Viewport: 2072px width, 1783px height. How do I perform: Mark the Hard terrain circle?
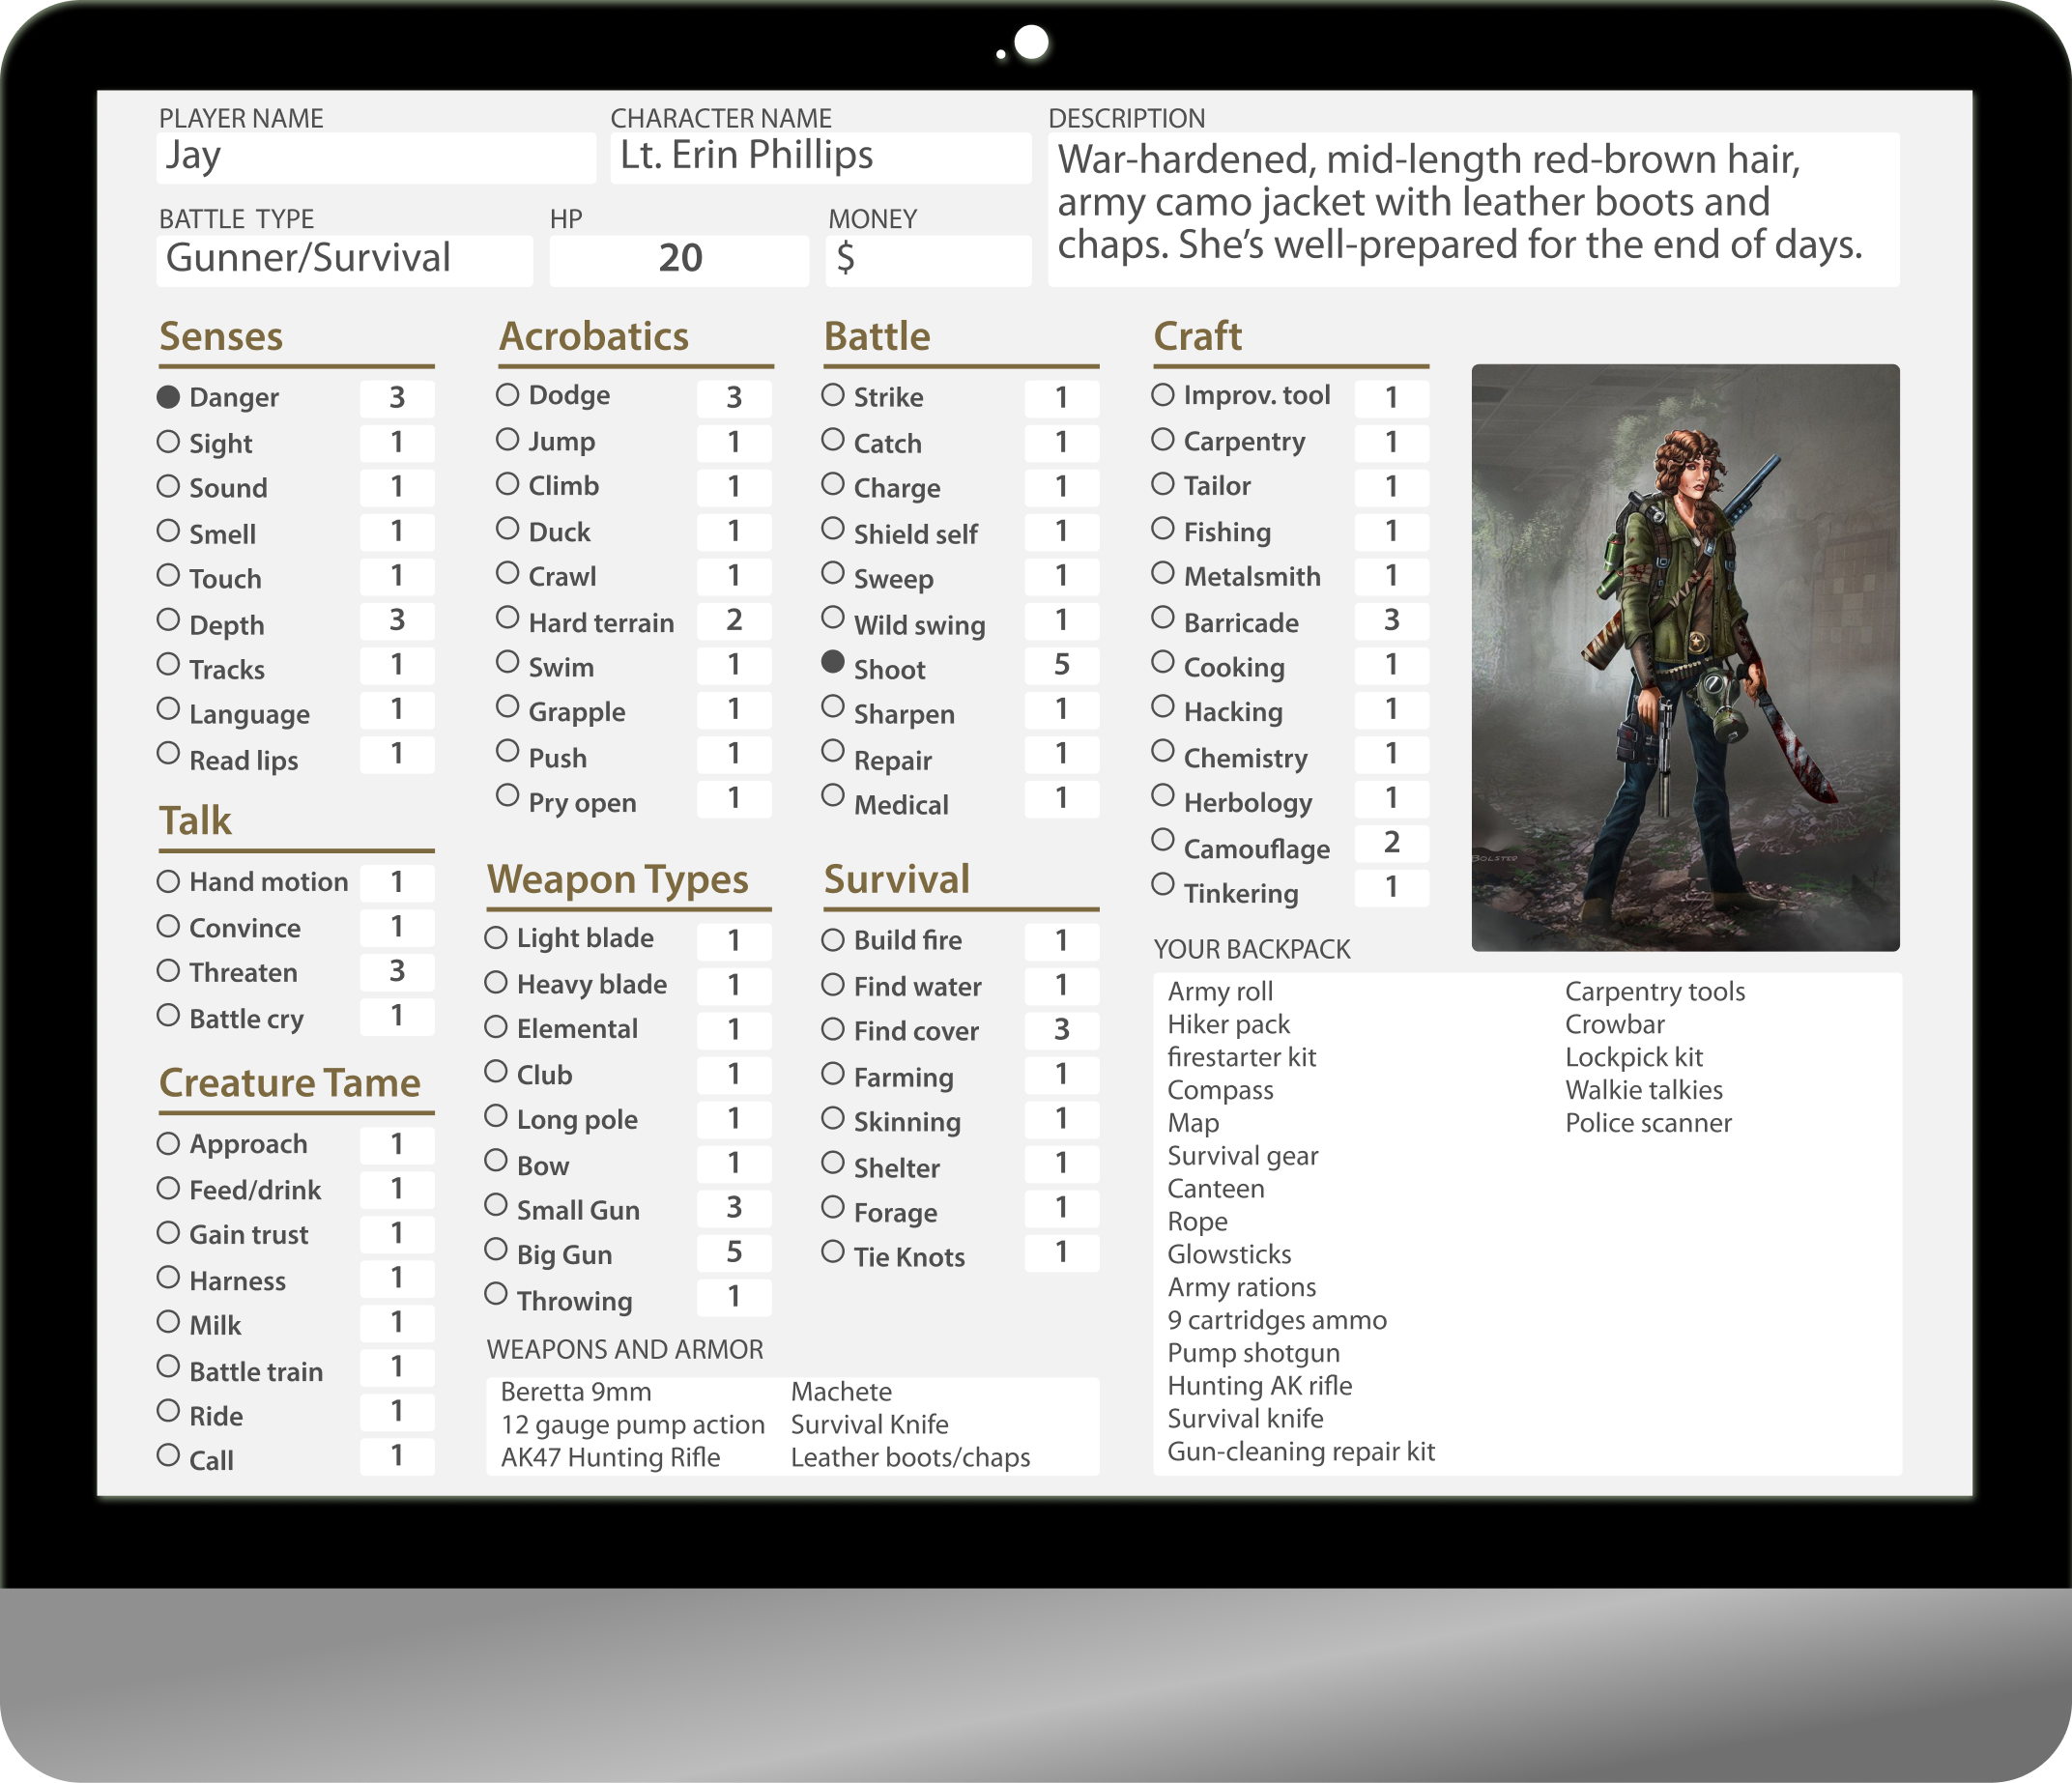(508, 617)
